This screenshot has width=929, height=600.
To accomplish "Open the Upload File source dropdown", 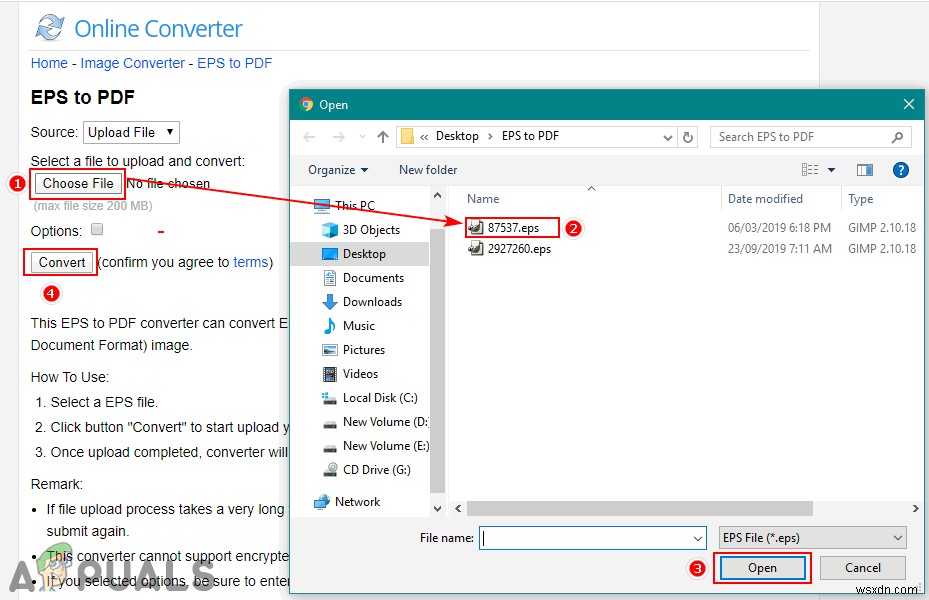I will (131, 131).
